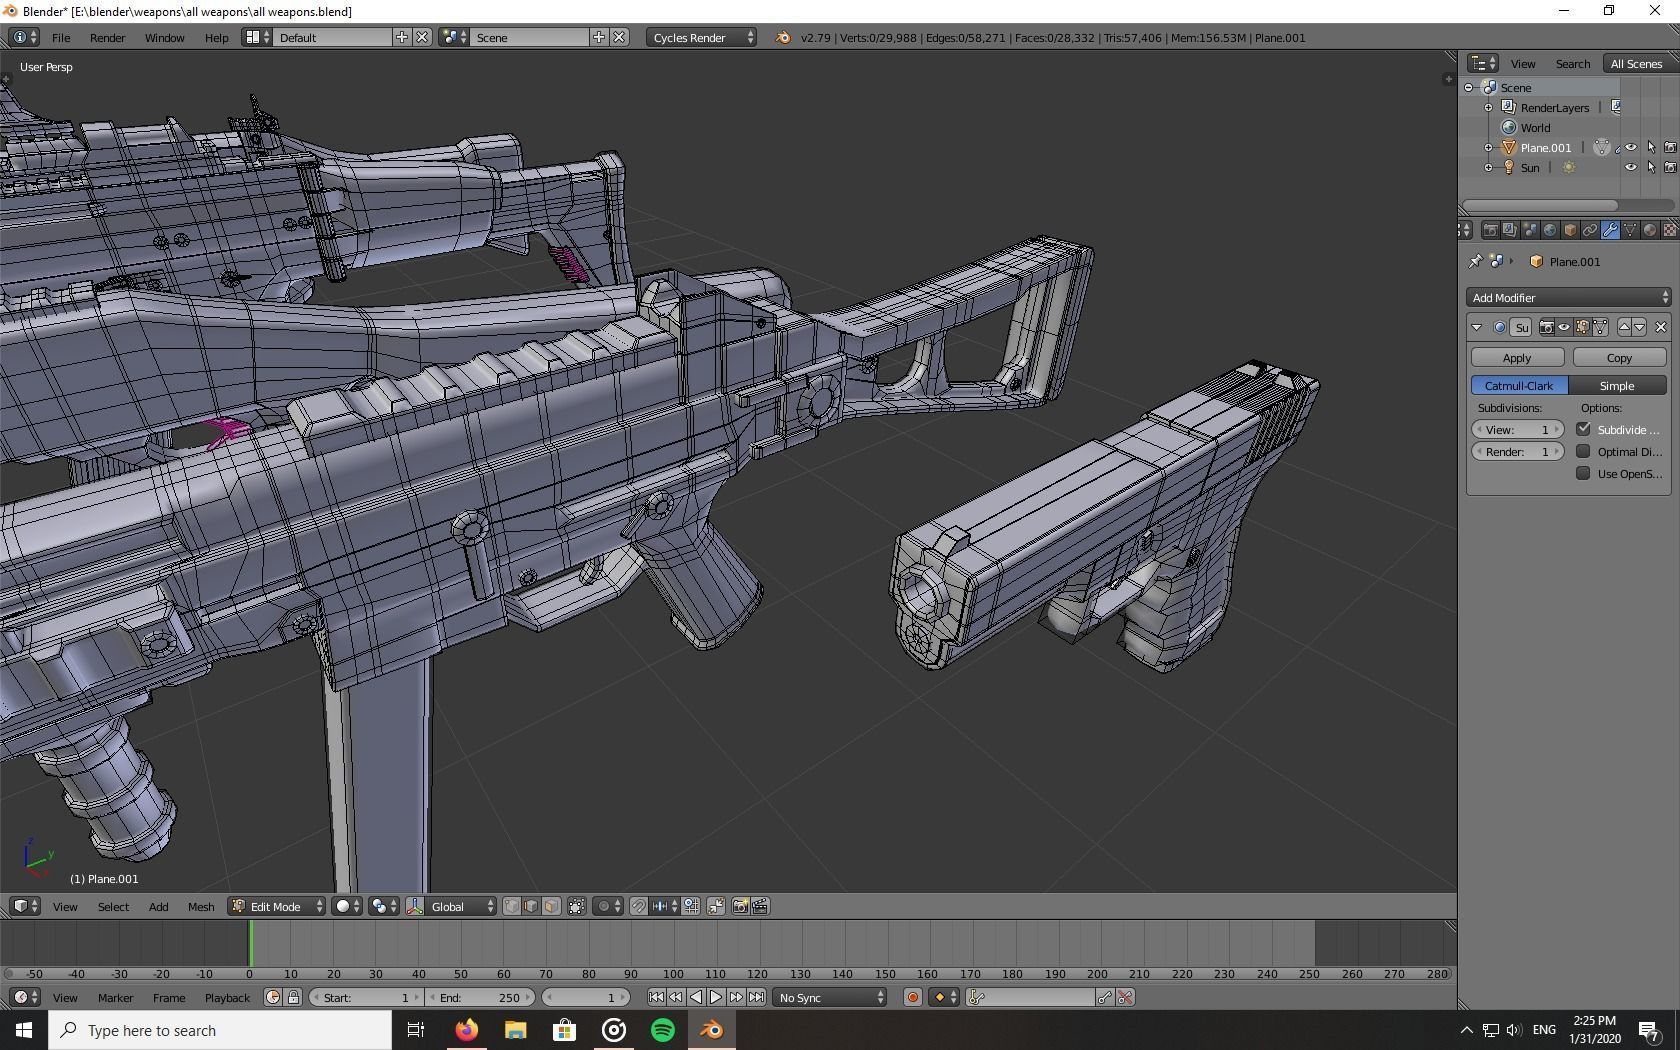Open the object properties tab (cube icon)
This screenshot has height=1050, width=1680.
pyautogui.click(x=1570, y=230)
